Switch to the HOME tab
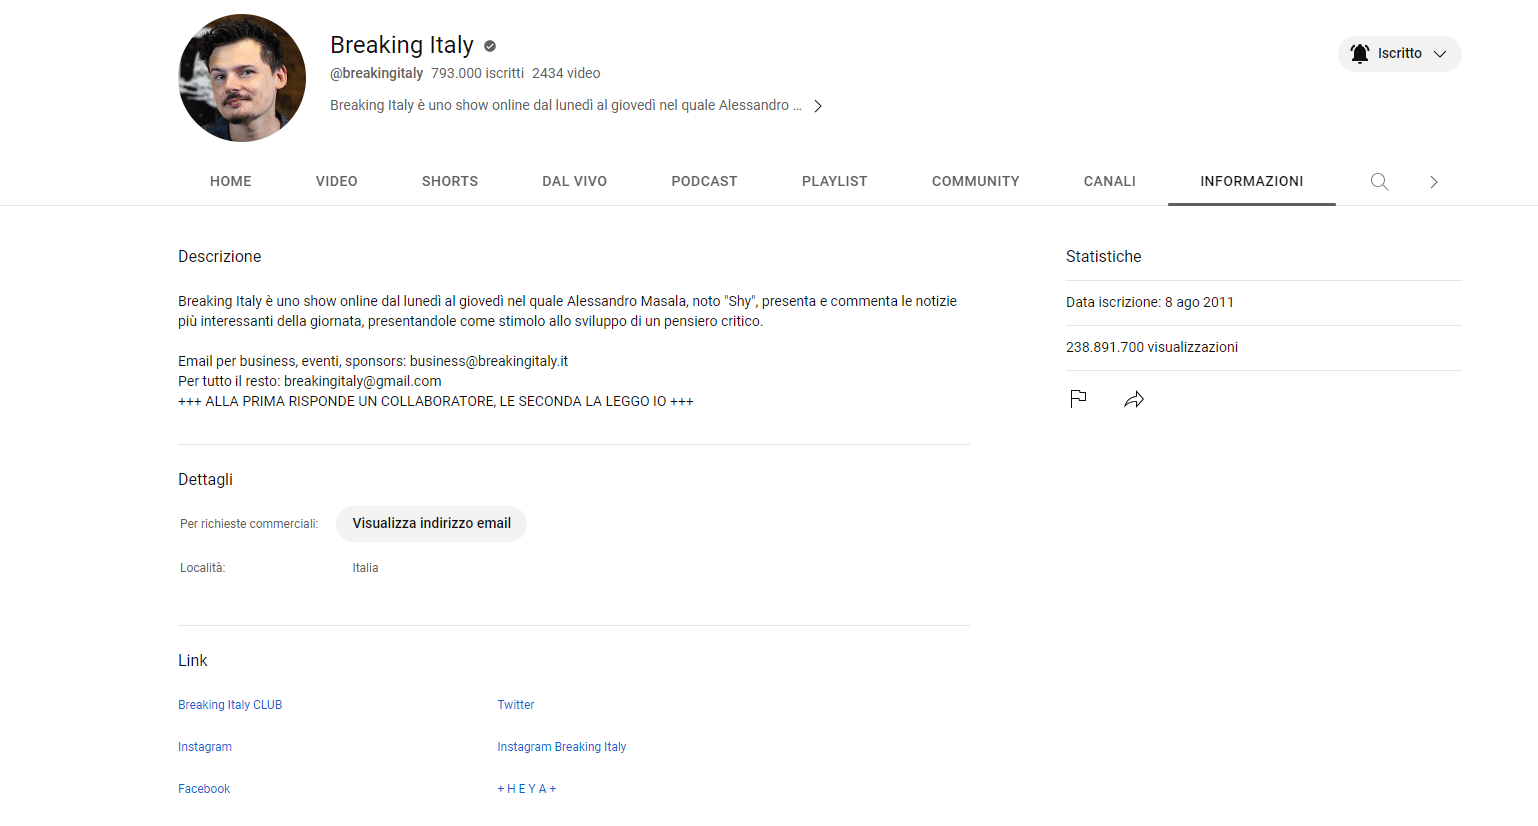 231,181
